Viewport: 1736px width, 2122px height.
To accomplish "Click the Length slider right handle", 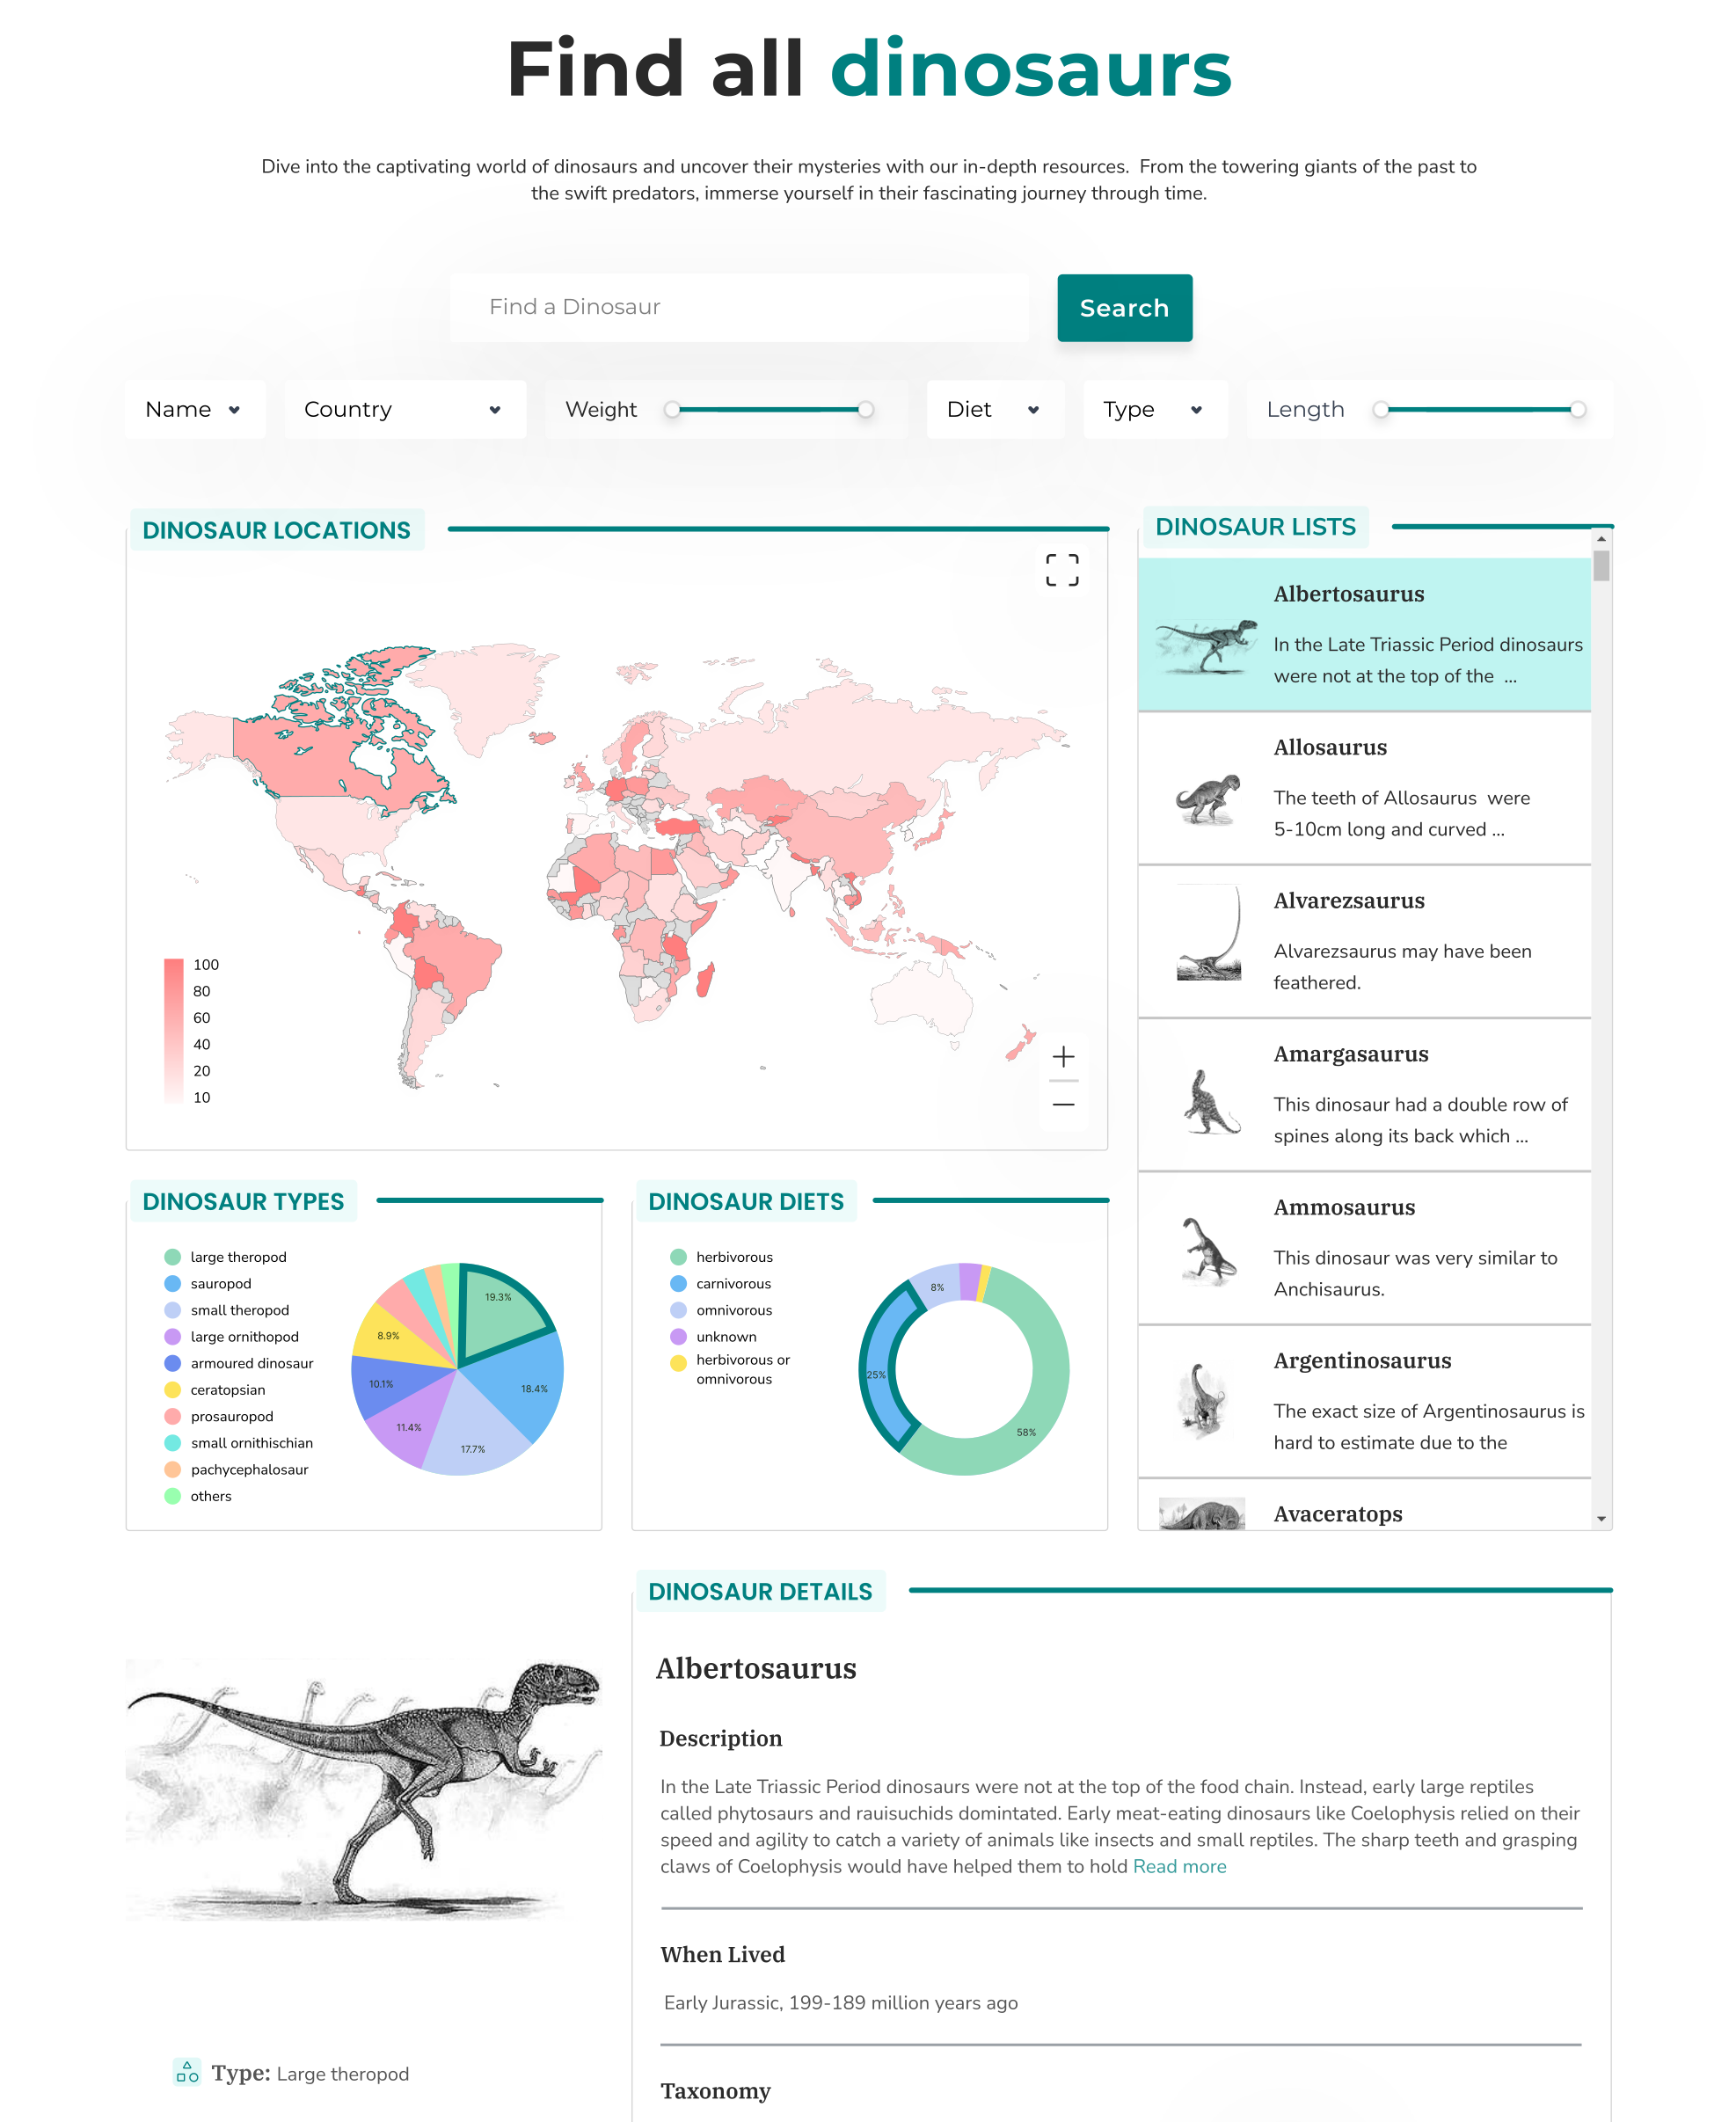I will coord(1578,409).
